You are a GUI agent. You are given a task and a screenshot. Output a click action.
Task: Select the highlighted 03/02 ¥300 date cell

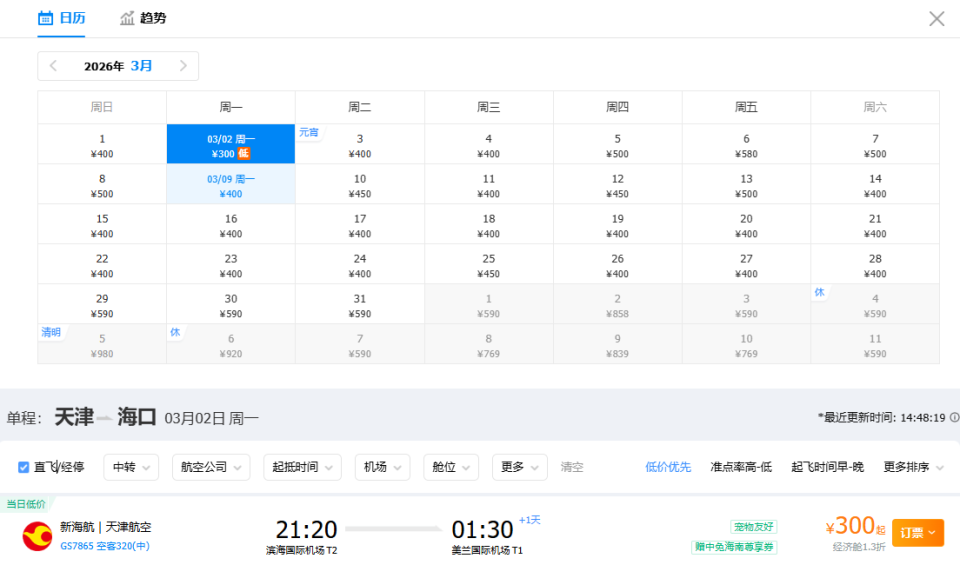pos(231,144)
